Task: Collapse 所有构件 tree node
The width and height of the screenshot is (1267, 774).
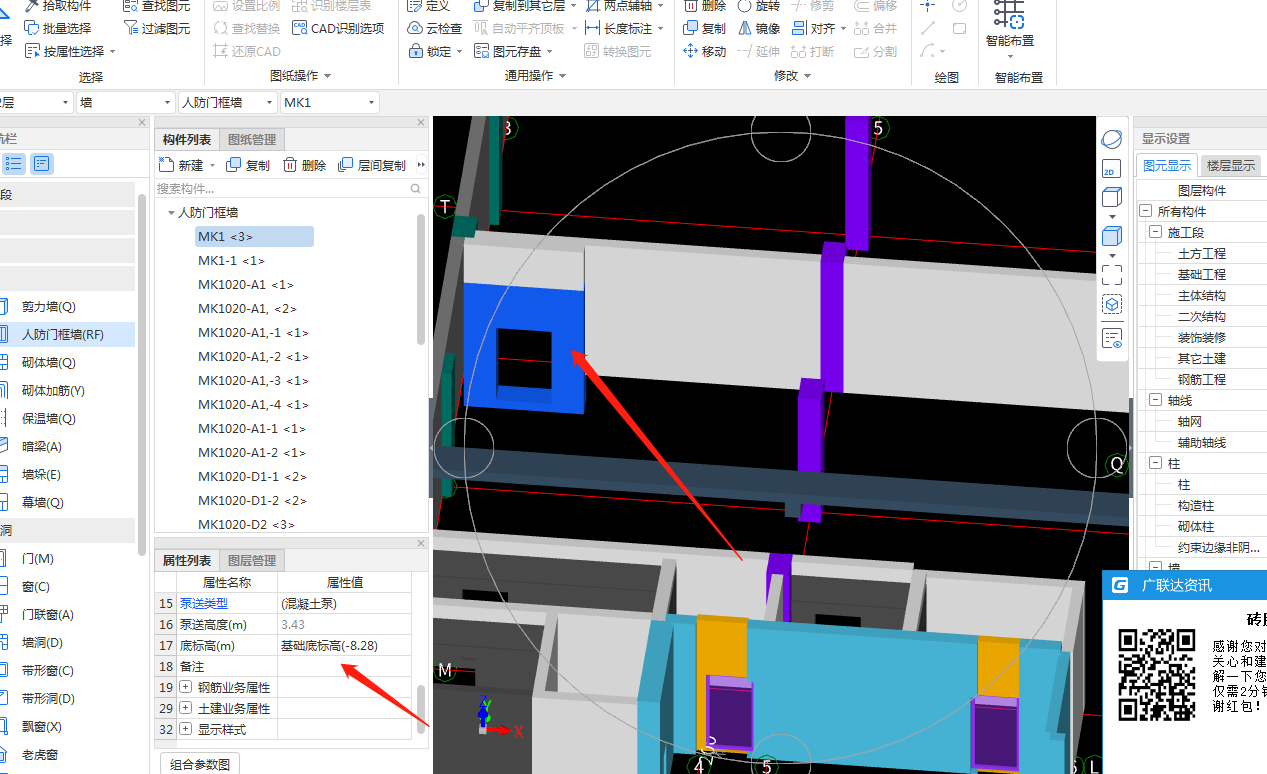Action: click(x=1146, y=211)
